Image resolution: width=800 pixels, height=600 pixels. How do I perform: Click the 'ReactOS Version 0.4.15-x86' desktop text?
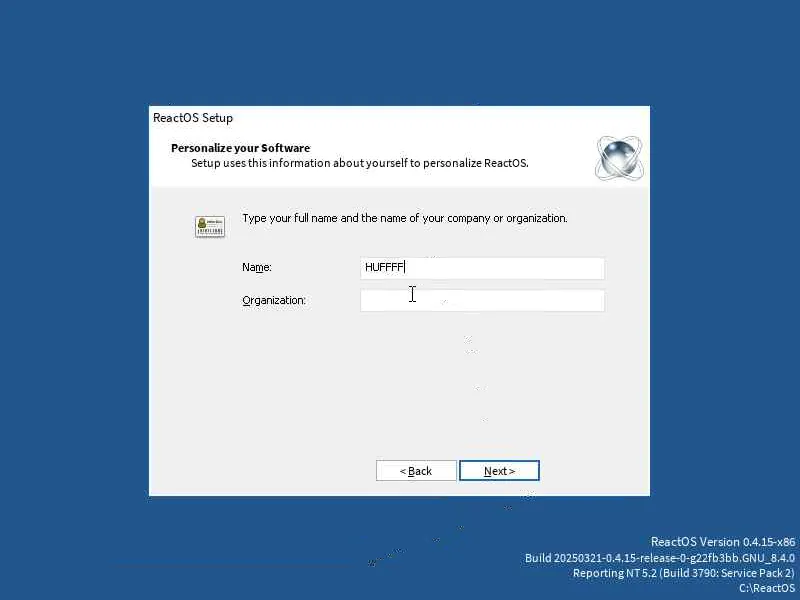click(x=722, y=542)
